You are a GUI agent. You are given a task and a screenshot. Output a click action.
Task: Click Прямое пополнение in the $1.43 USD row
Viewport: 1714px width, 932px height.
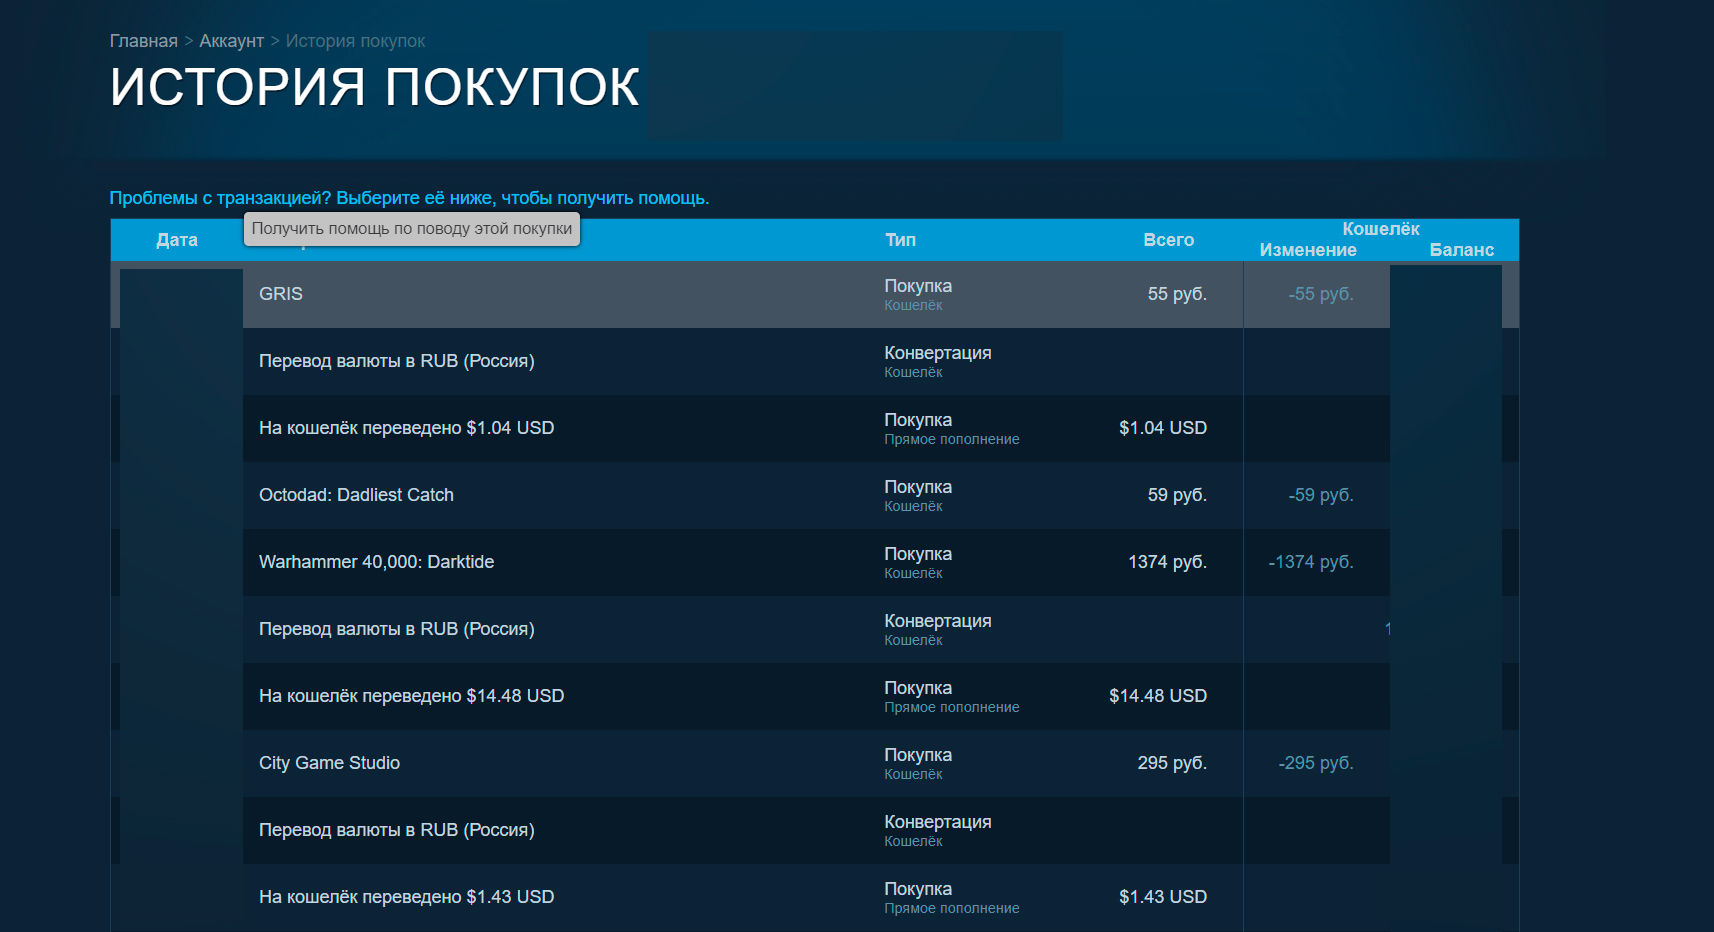pos(952,908)
